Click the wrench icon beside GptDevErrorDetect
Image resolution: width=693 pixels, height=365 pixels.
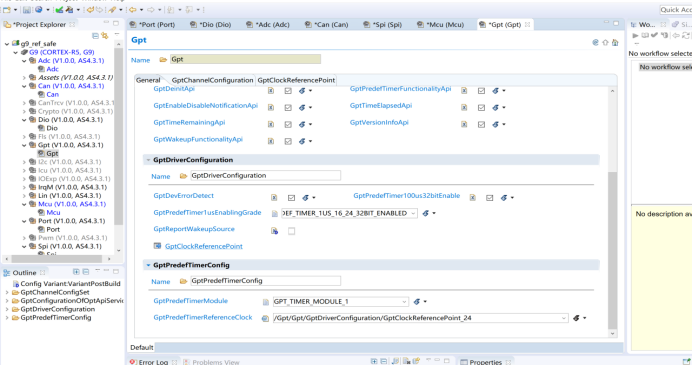coord(305,198)
